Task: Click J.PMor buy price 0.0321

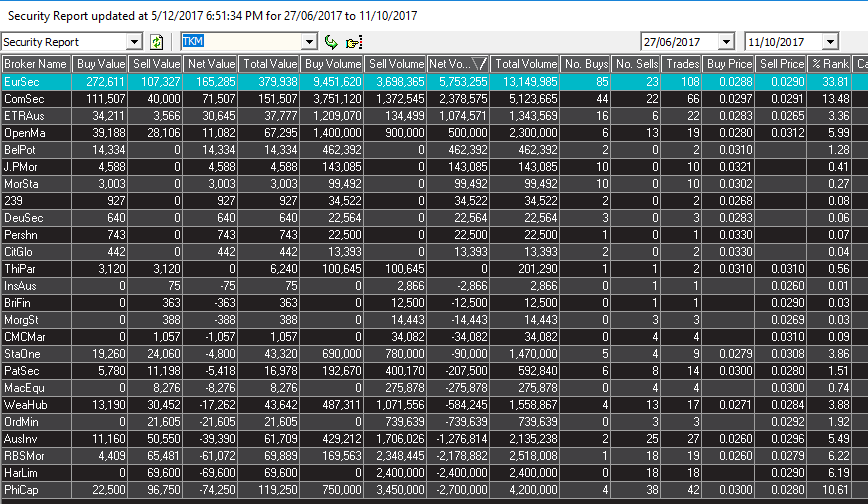Action: coord(736,167)
